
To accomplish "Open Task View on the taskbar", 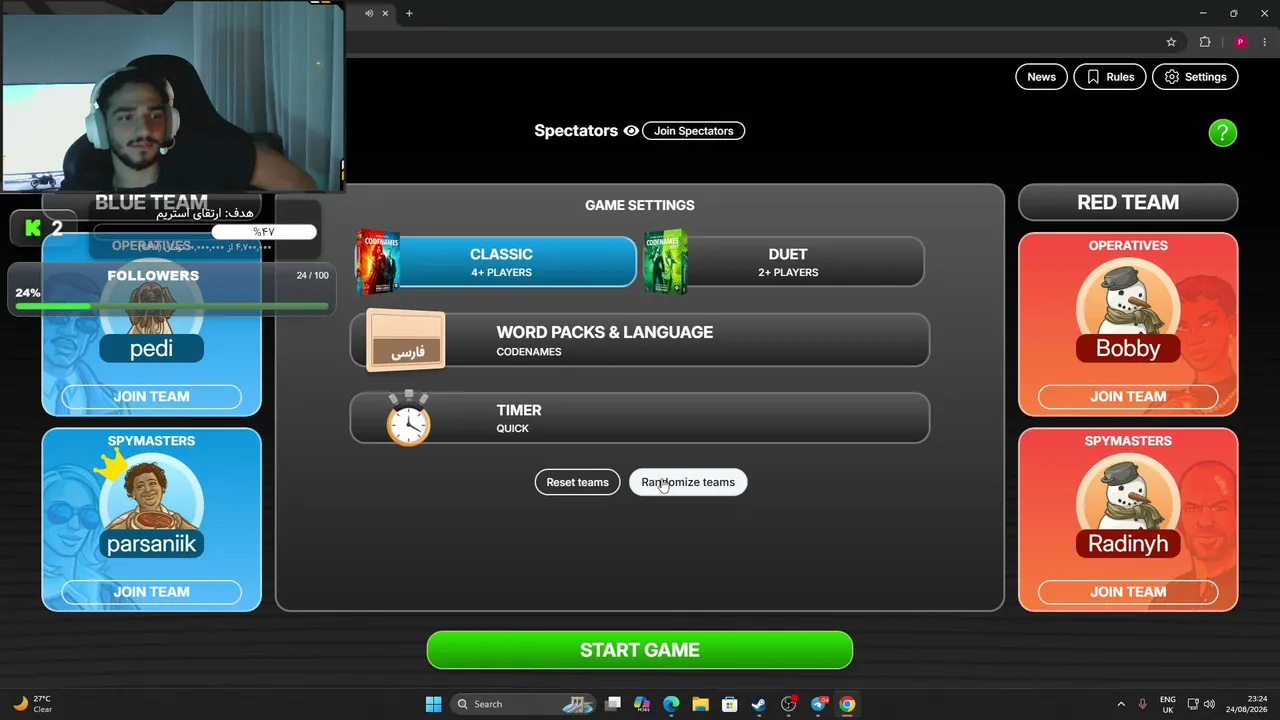I will [613, 704].
